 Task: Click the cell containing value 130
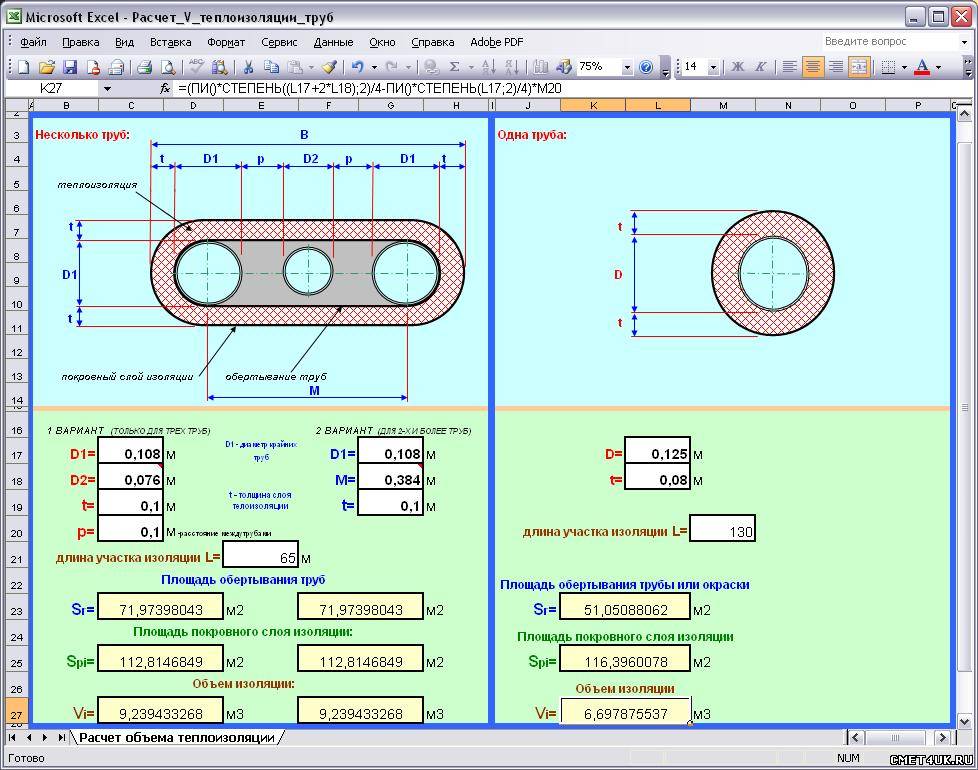point(722,531)
